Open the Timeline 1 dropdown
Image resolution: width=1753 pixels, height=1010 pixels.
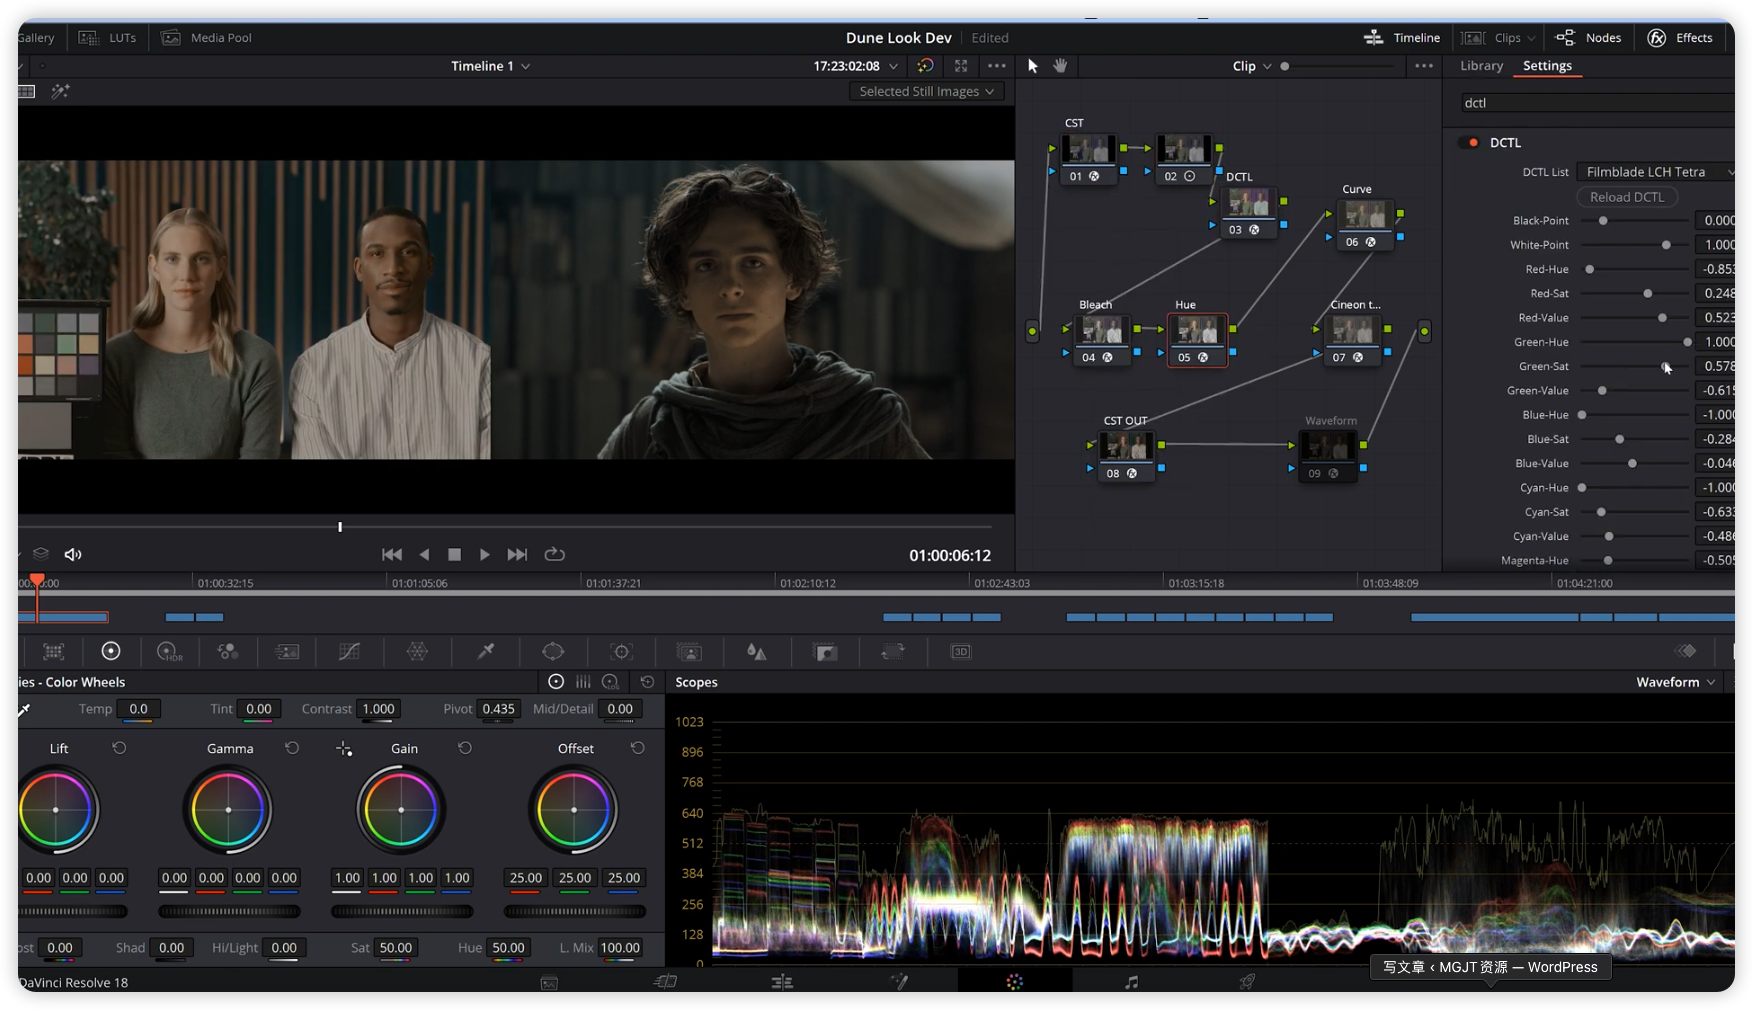click(490, 66)
